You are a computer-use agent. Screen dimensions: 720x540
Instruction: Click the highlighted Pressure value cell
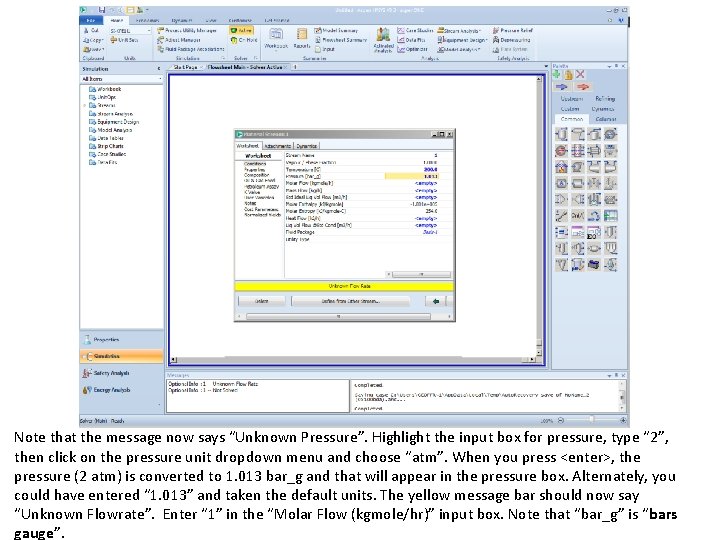(411, 176)
